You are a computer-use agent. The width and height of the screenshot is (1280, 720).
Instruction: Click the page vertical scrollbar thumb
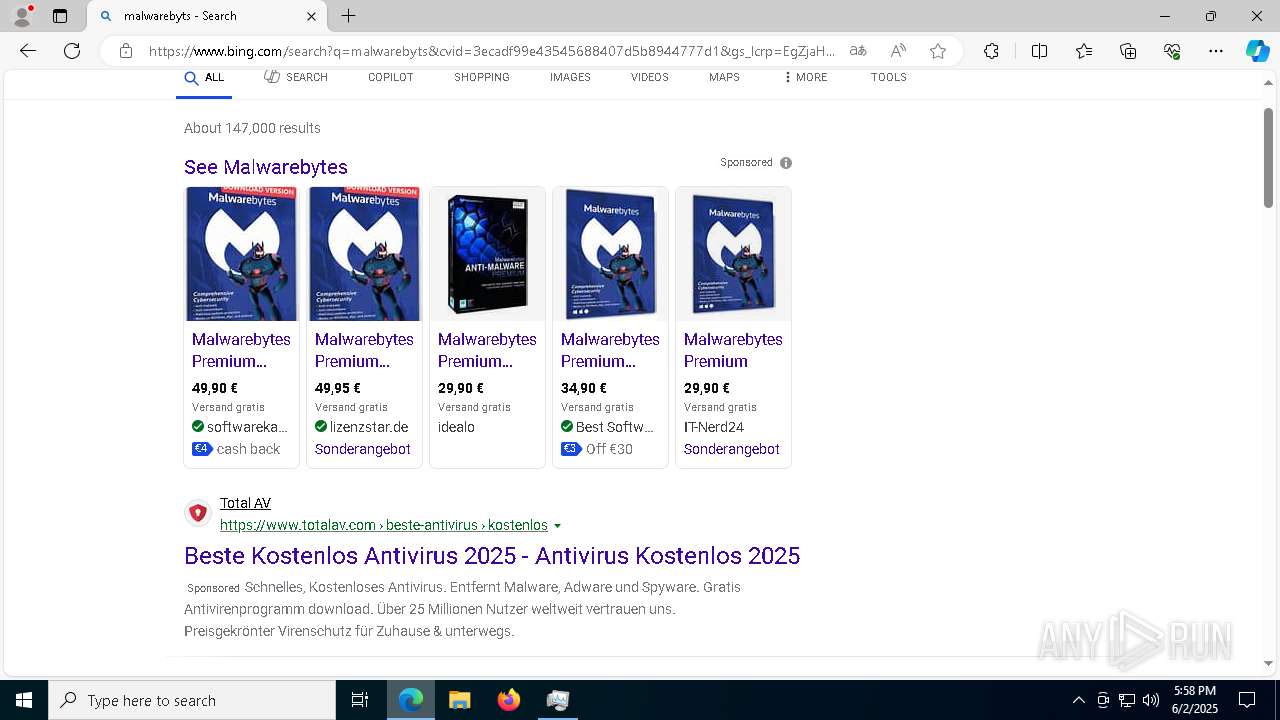pyautogui.click(x=1268, y=158)
